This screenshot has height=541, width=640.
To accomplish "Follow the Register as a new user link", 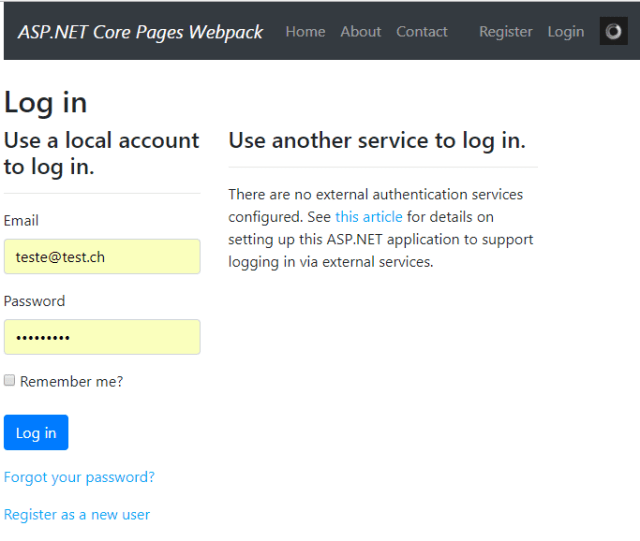I will coord(77,515).
